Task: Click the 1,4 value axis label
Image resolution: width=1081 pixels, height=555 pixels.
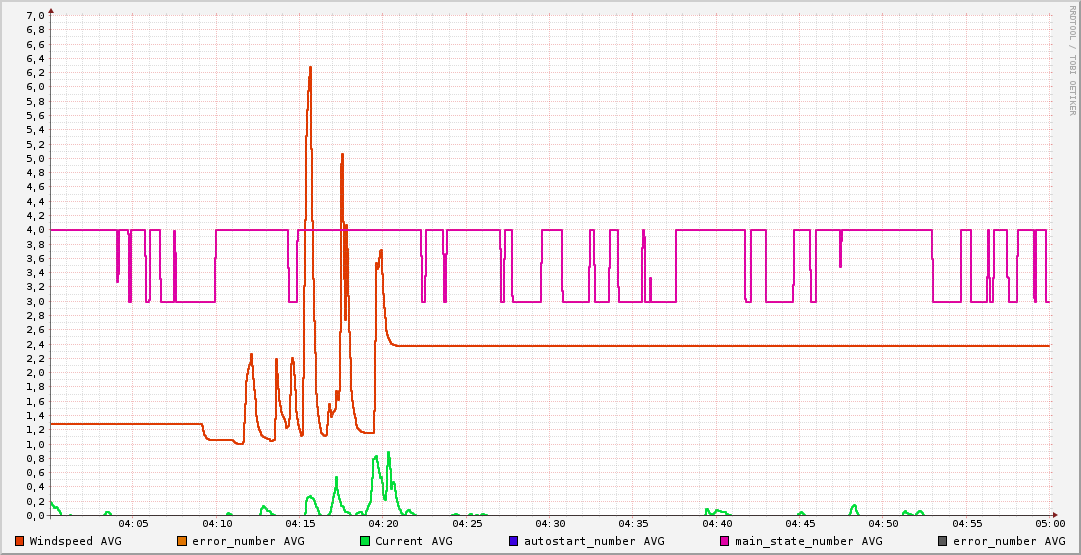Action: 35,415
